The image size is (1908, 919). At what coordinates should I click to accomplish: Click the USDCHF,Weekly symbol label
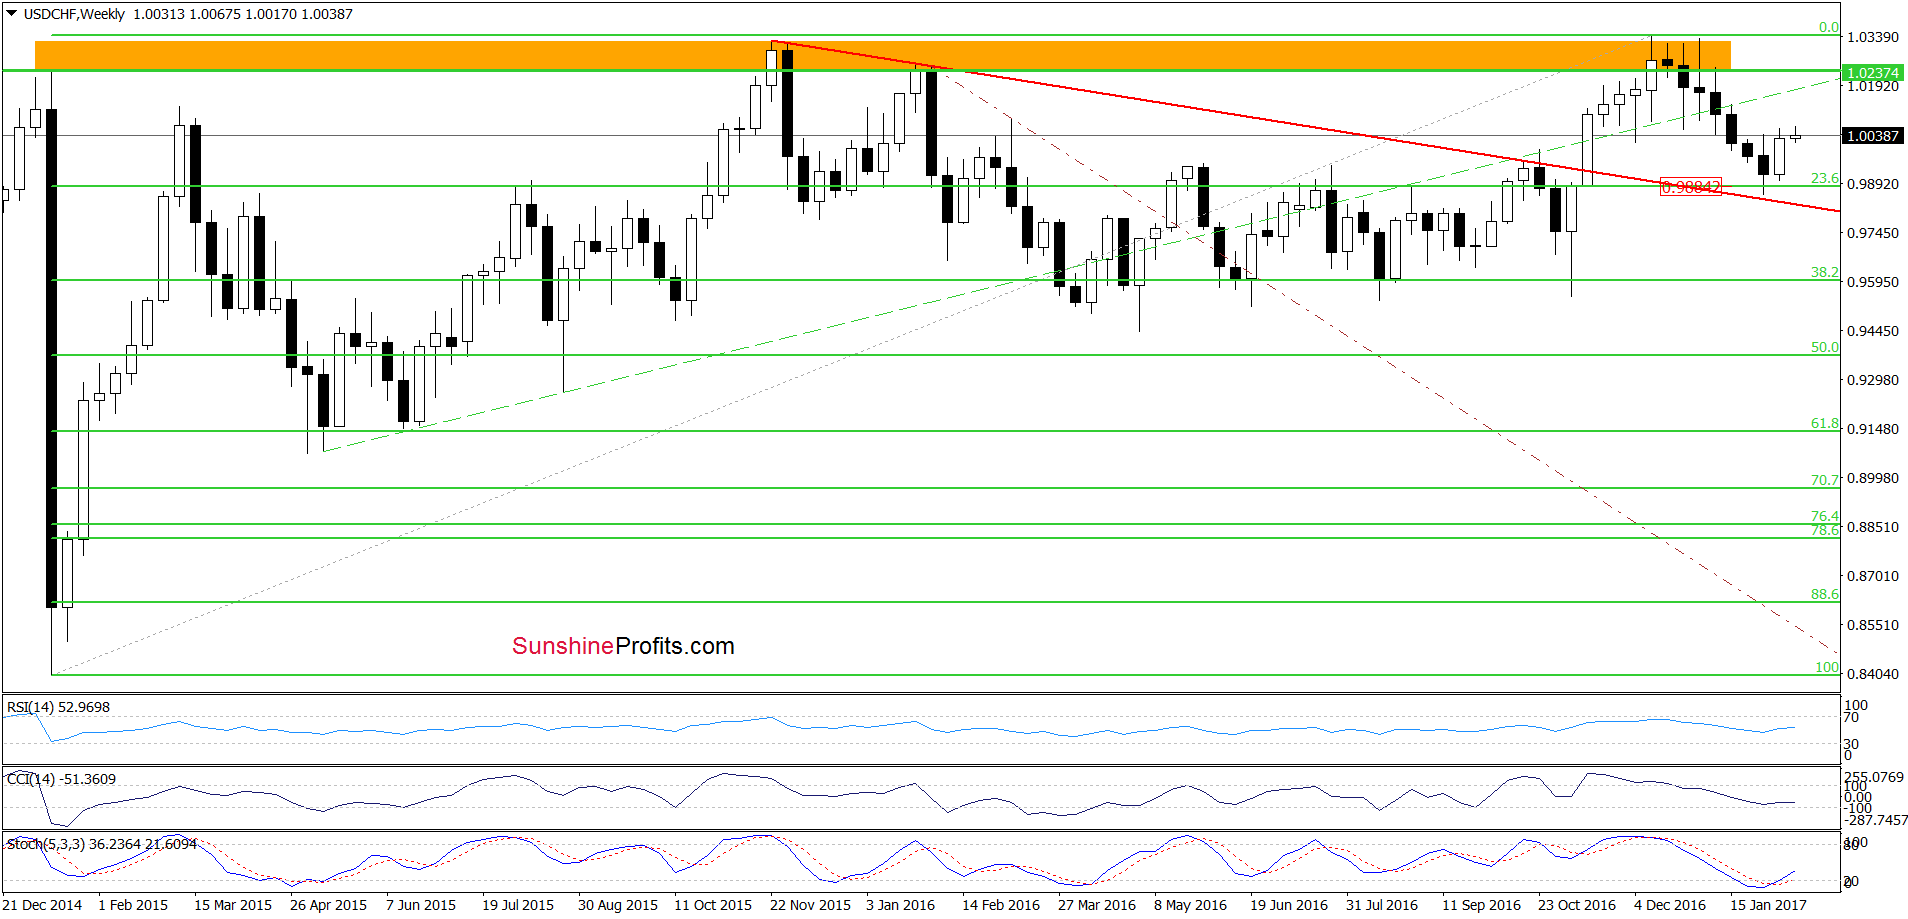tap(74, 14)
